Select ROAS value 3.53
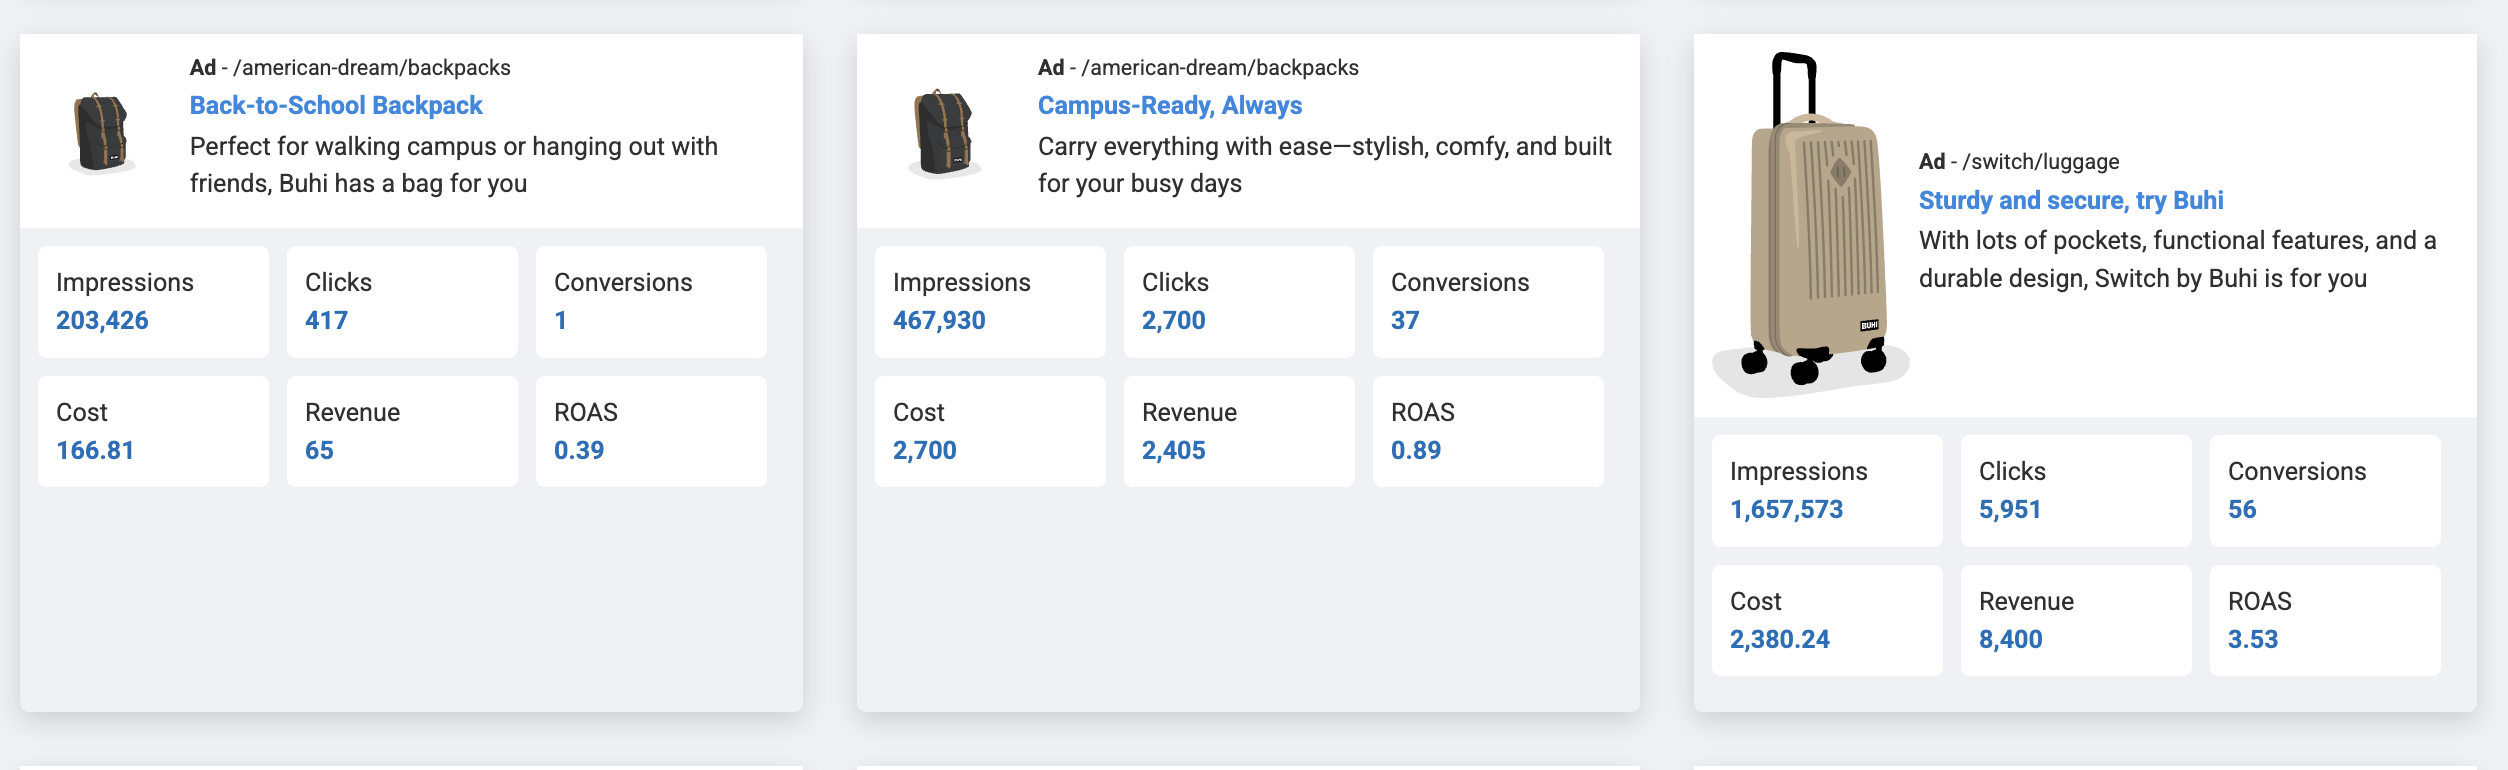Screen dimensions: 2508x770 tap(2253, 640)
